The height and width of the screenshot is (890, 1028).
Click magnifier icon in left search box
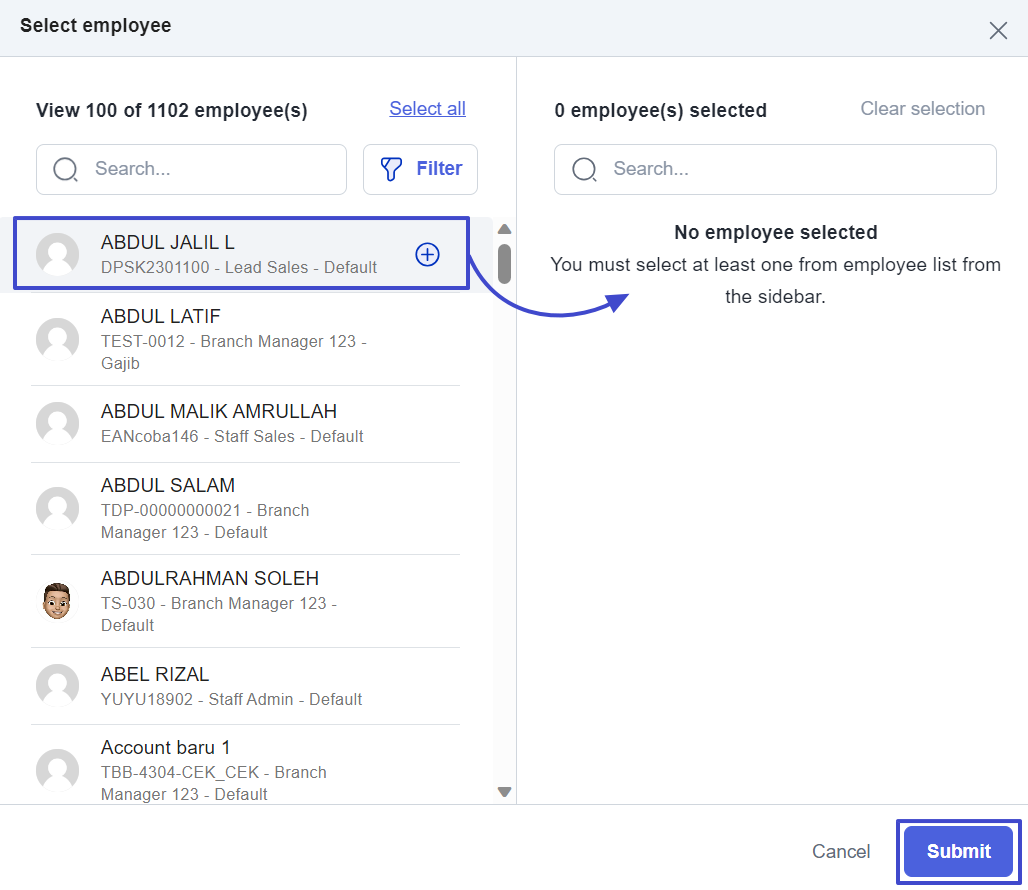pyautogui.click(x=66, y=169)
